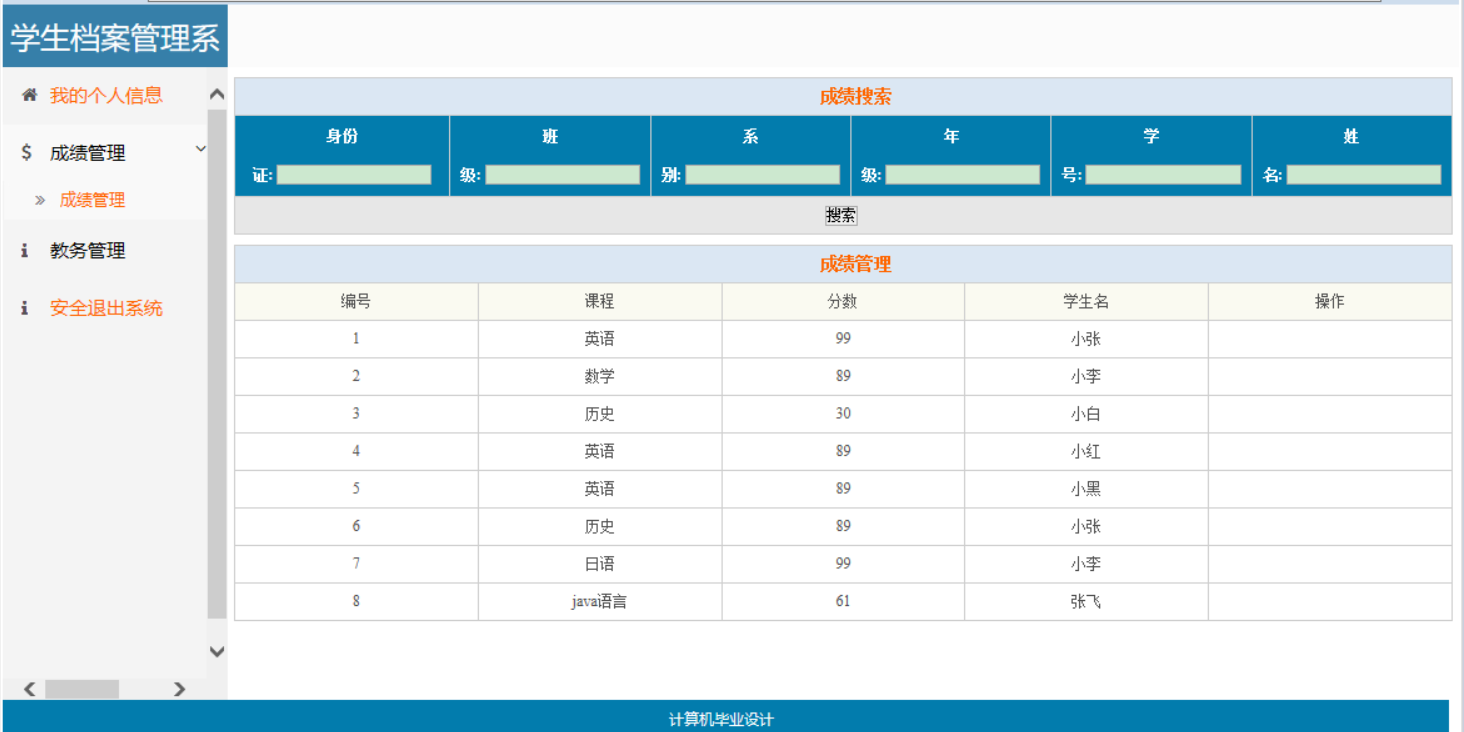Click the dollar icon beside 成绩管理
The image size is (1464, 732).
[x=26, y=152]
